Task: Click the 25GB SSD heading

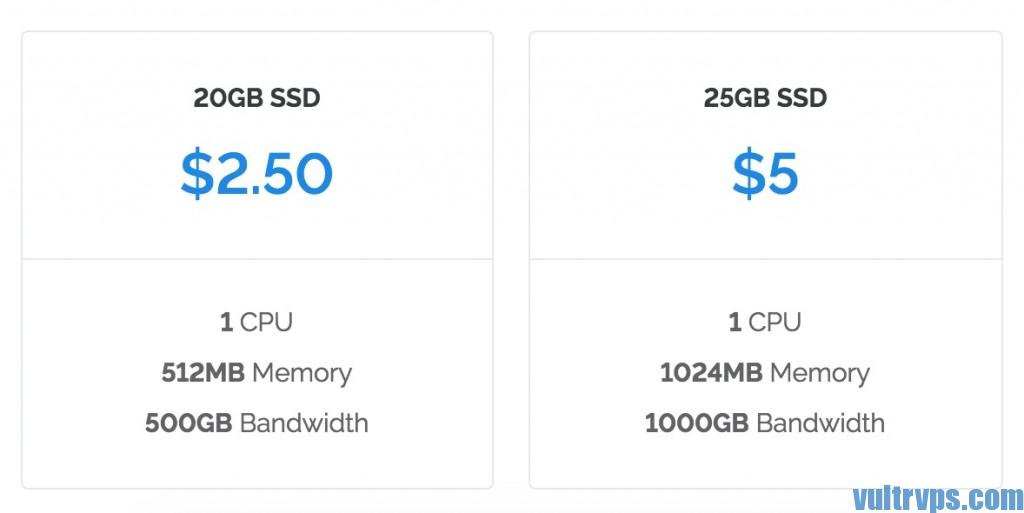Action: [x=765, y=98]
